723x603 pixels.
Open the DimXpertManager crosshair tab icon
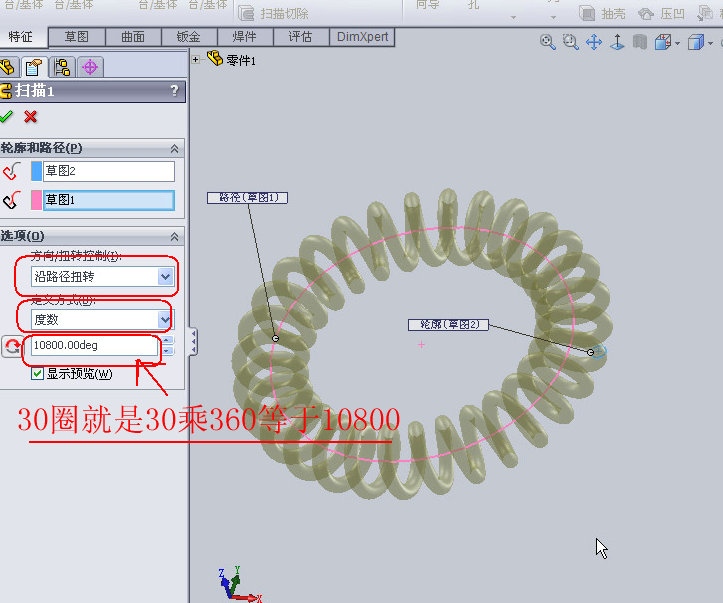tap(90, 67)
